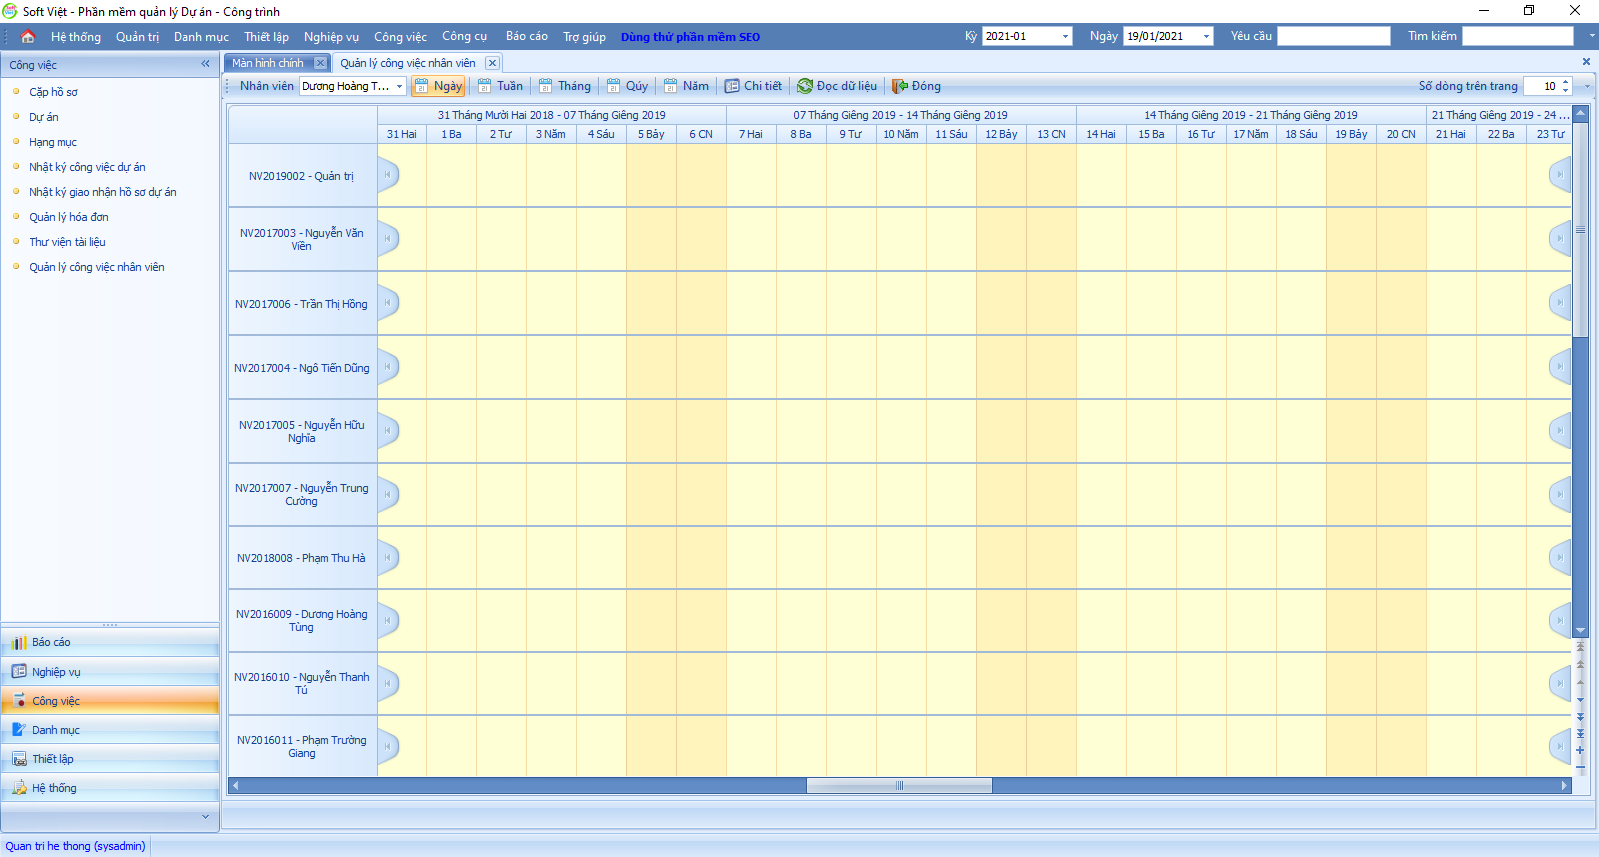Viewport: 1599px width, 857px height.
Task: Switch to Quý quarter view
Action: click(627, 86)
